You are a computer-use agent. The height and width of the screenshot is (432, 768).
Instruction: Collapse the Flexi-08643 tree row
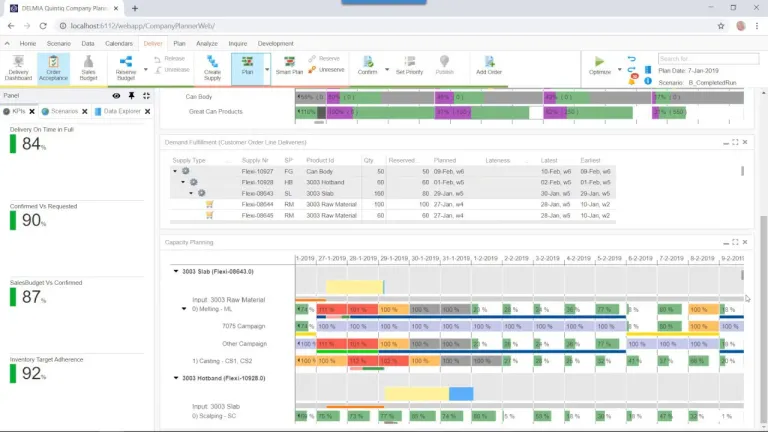point(191,193)
